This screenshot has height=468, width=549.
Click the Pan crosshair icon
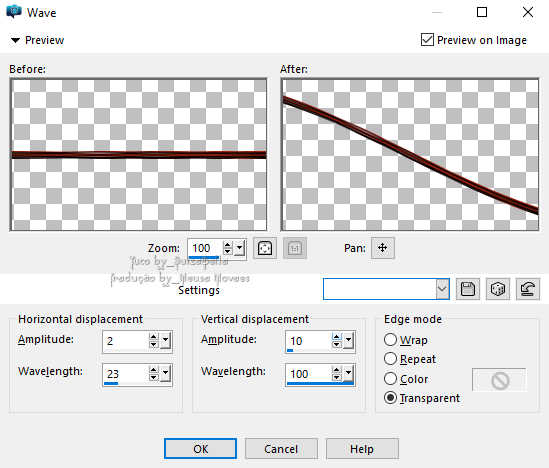coord(383,248)
